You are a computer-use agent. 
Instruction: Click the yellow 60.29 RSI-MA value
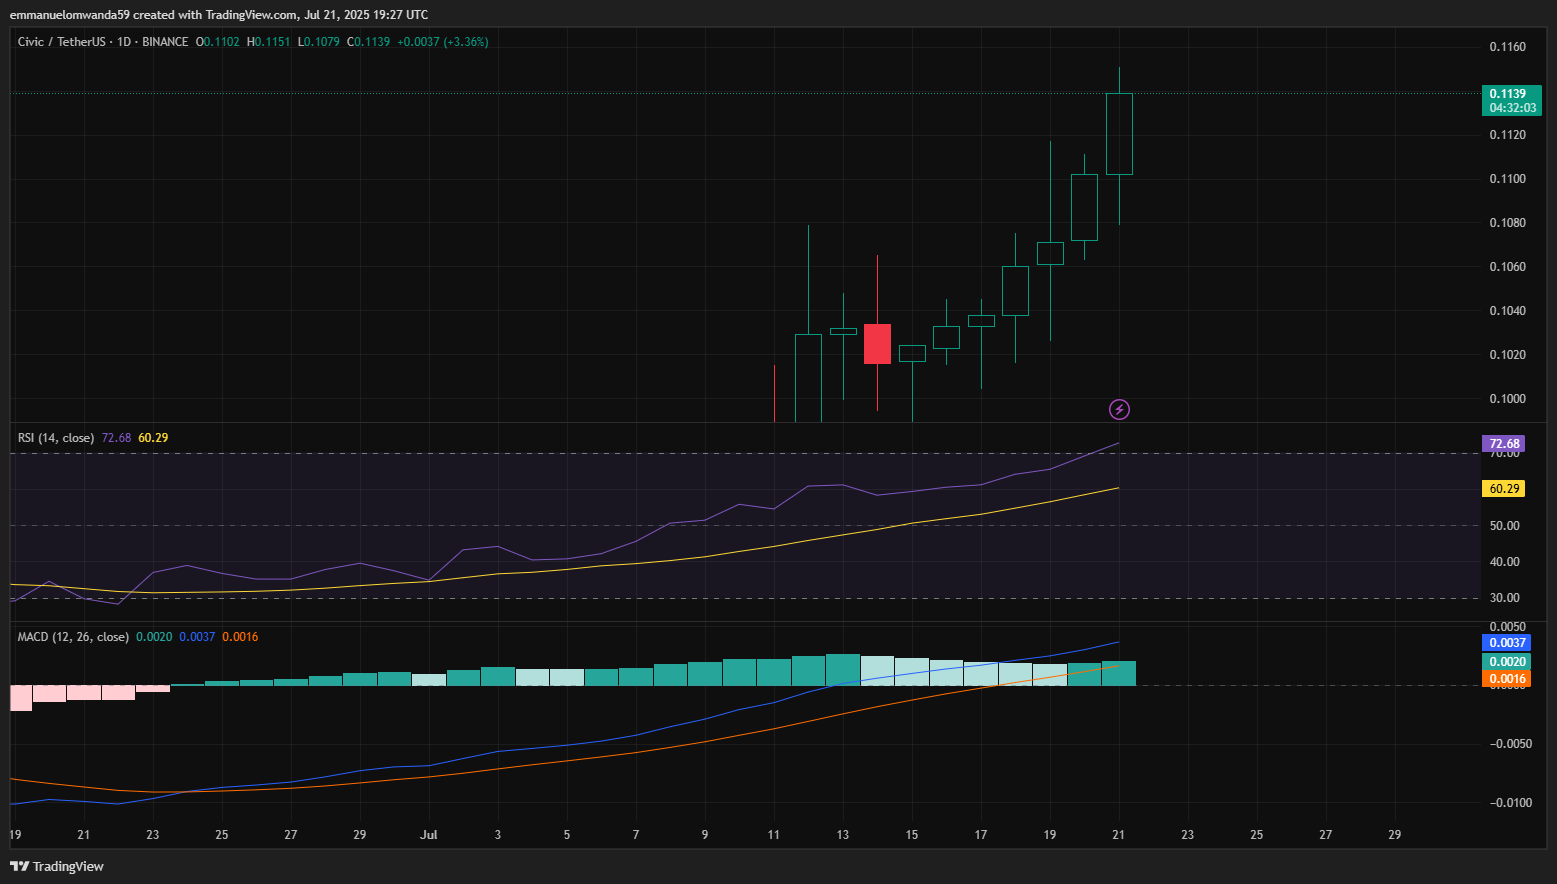(x=1505, y=489)
